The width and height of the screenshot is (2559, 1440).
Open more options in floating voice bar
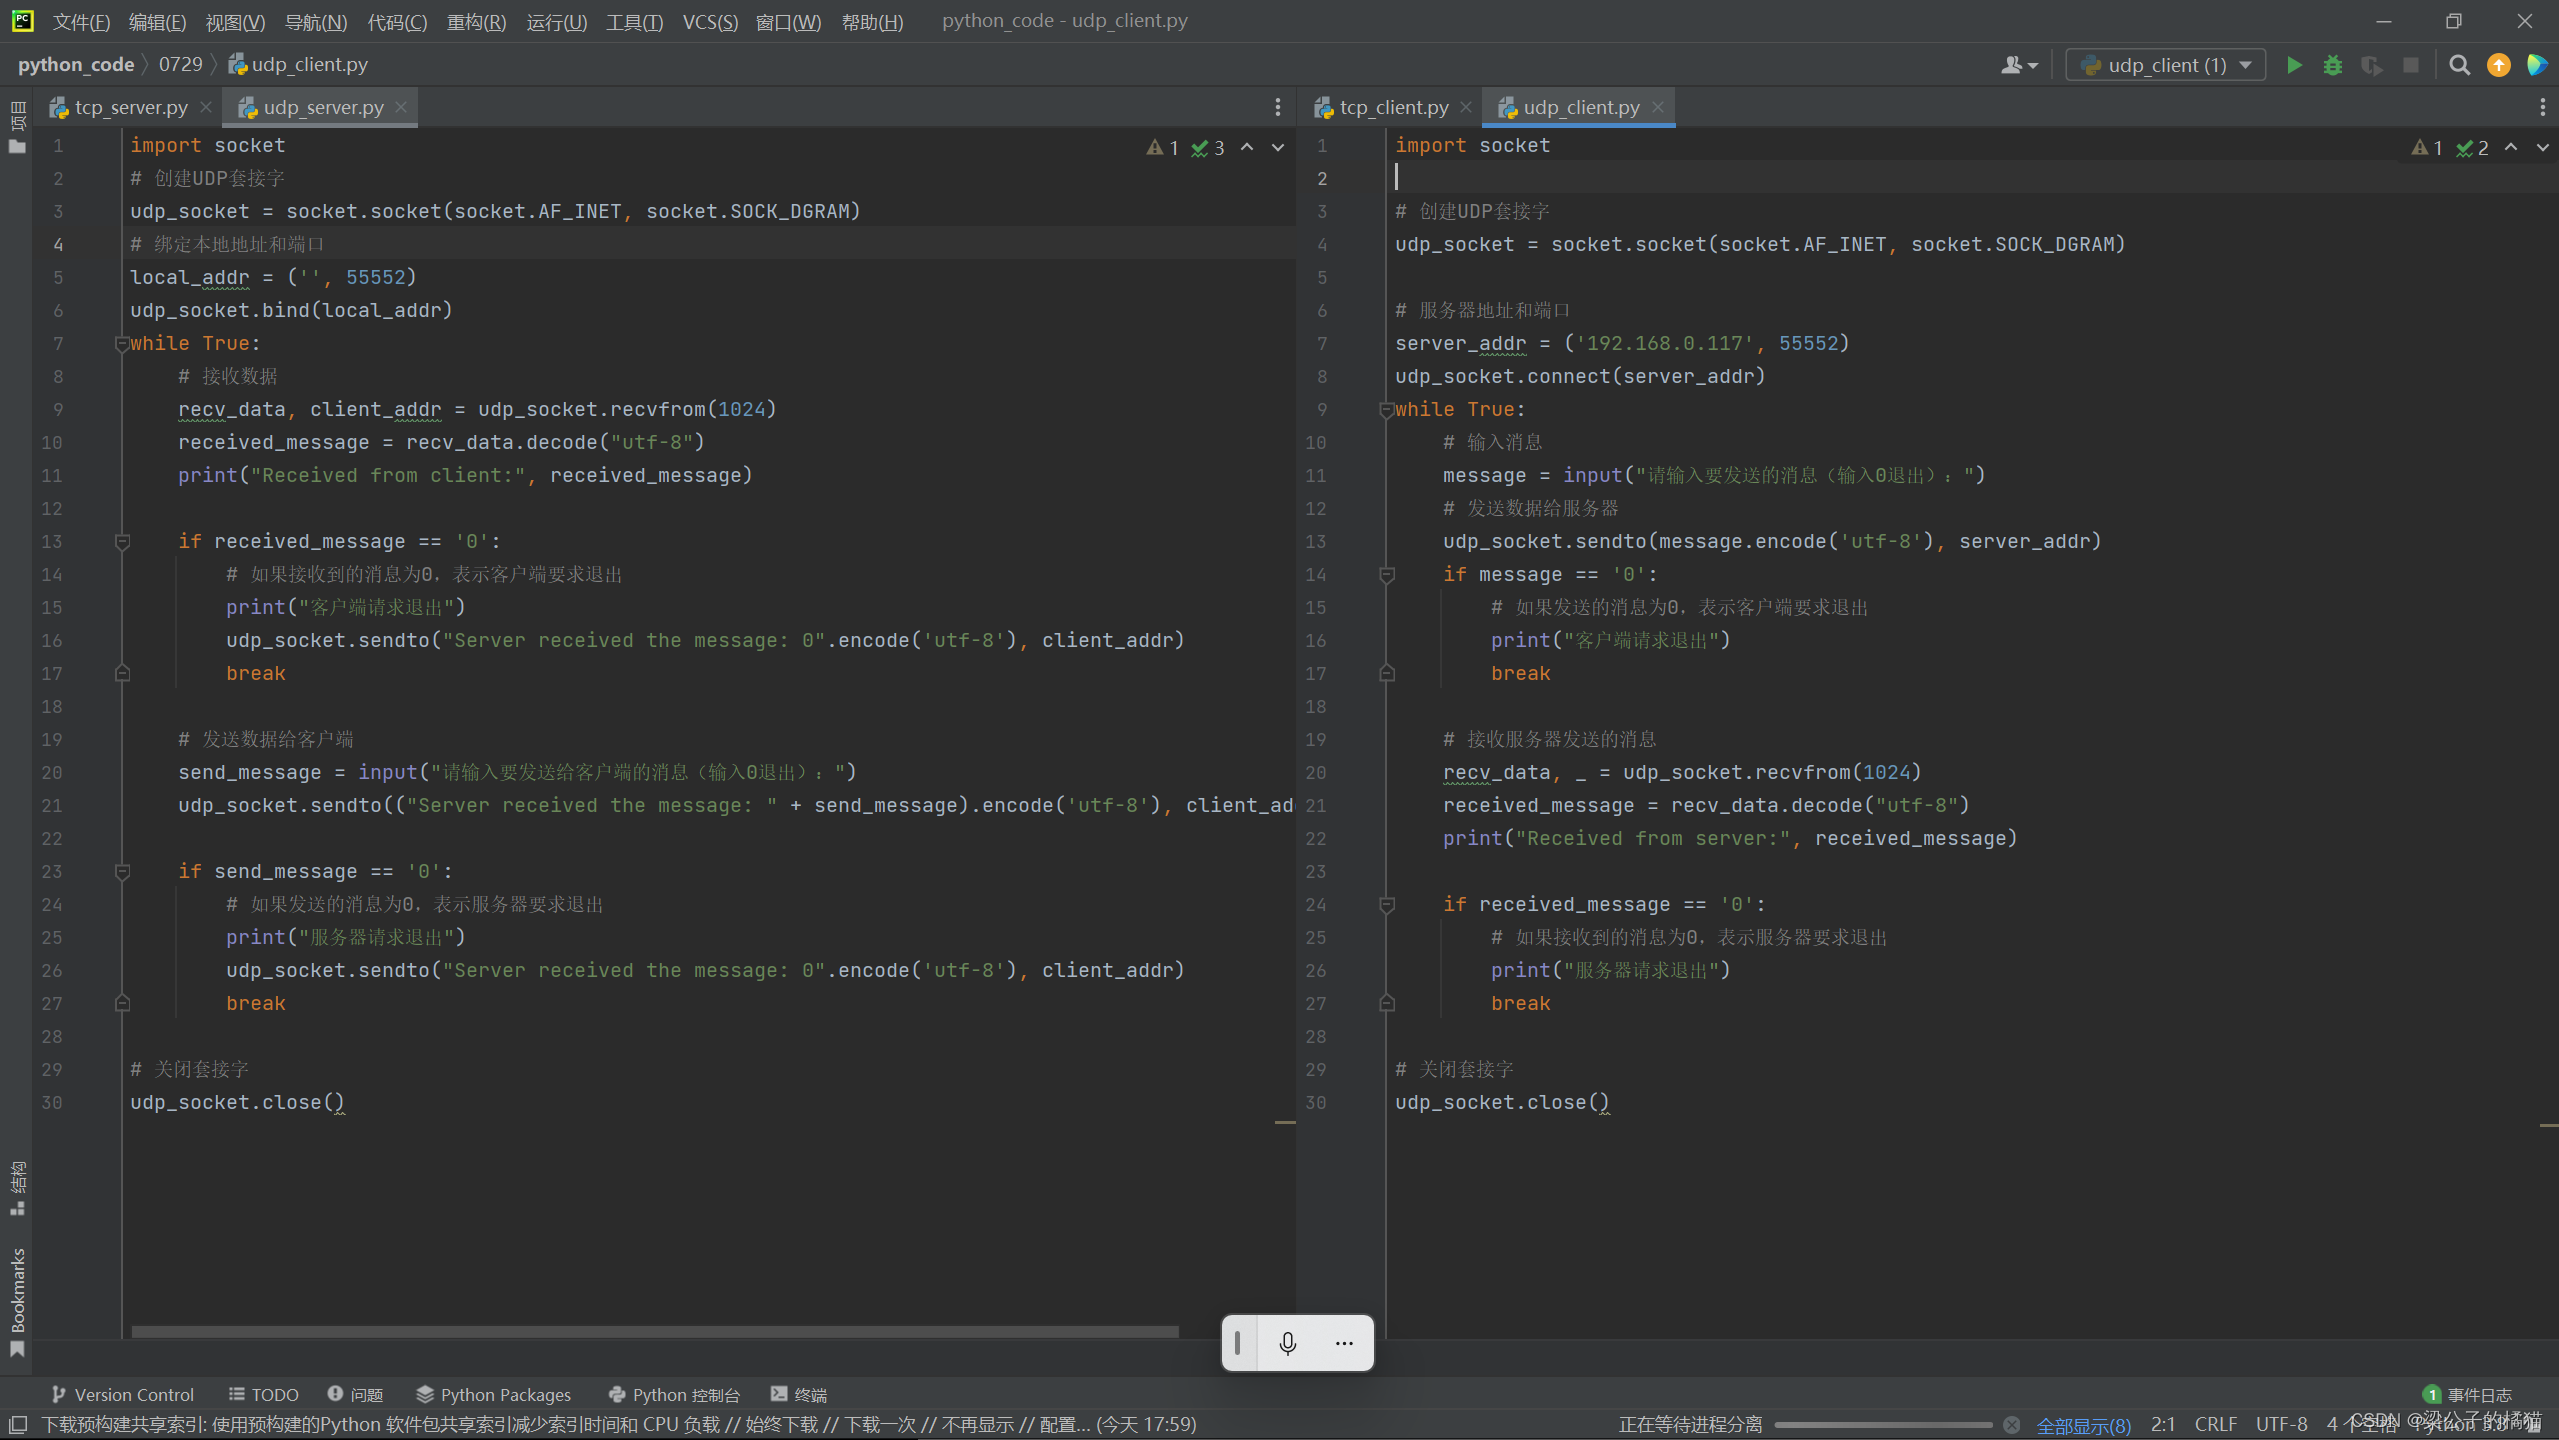click(1344, 1343)
